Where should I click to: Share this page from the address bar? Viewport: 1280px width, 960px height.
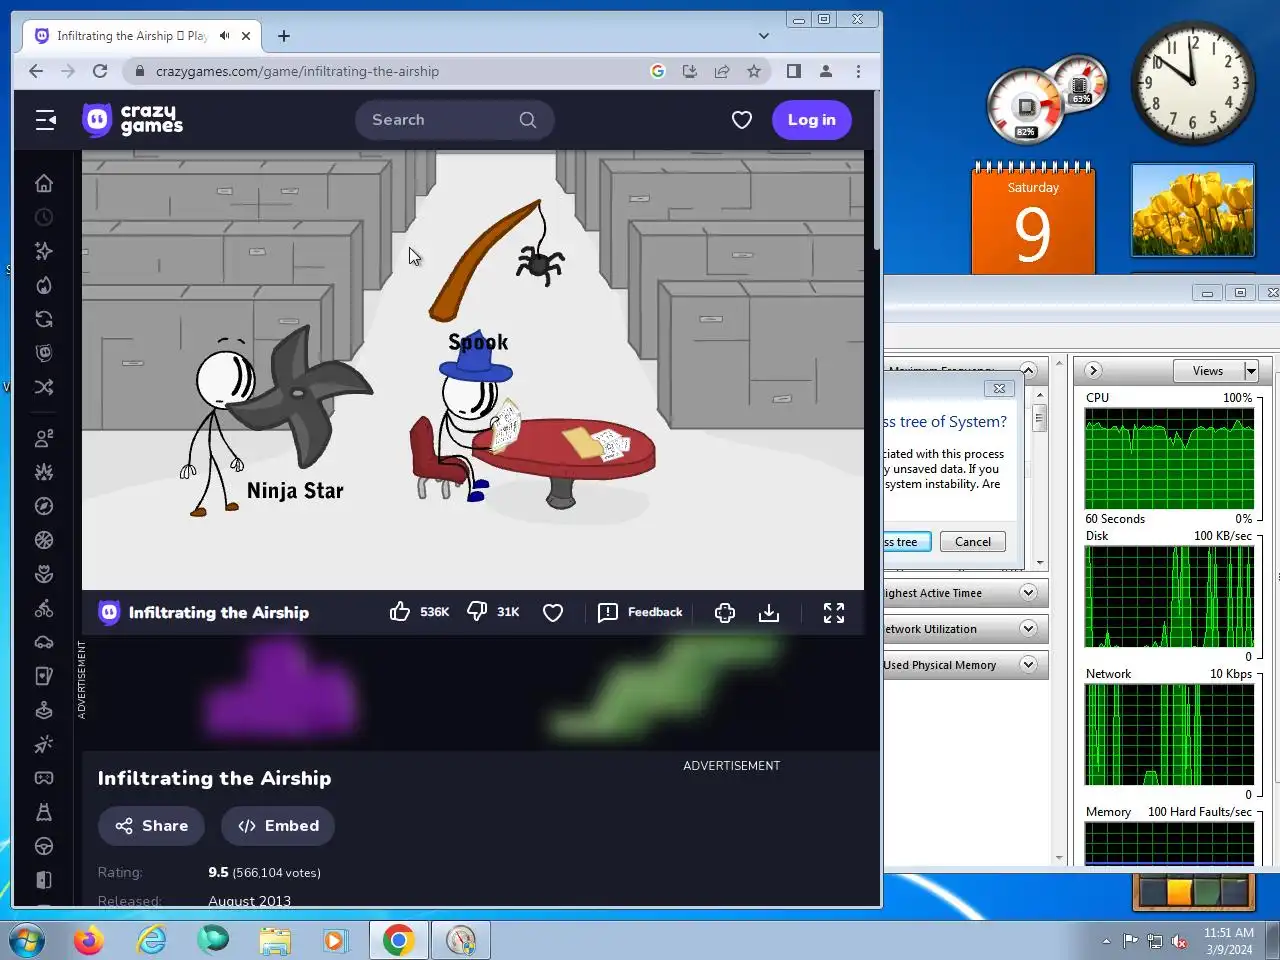(722, 71)
